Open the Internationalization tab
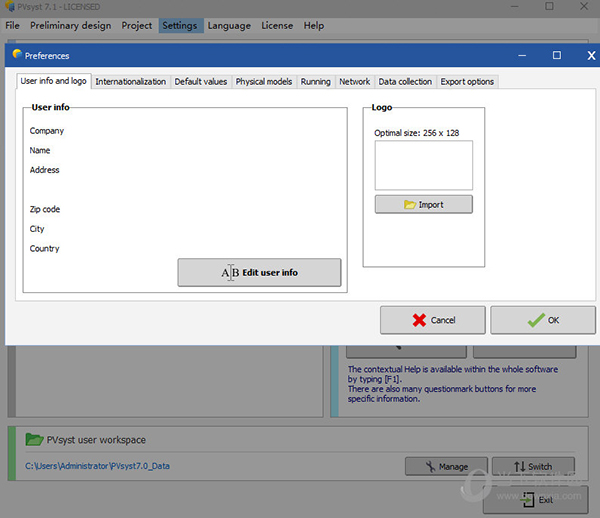600x518 pixels. coord(130,82)
